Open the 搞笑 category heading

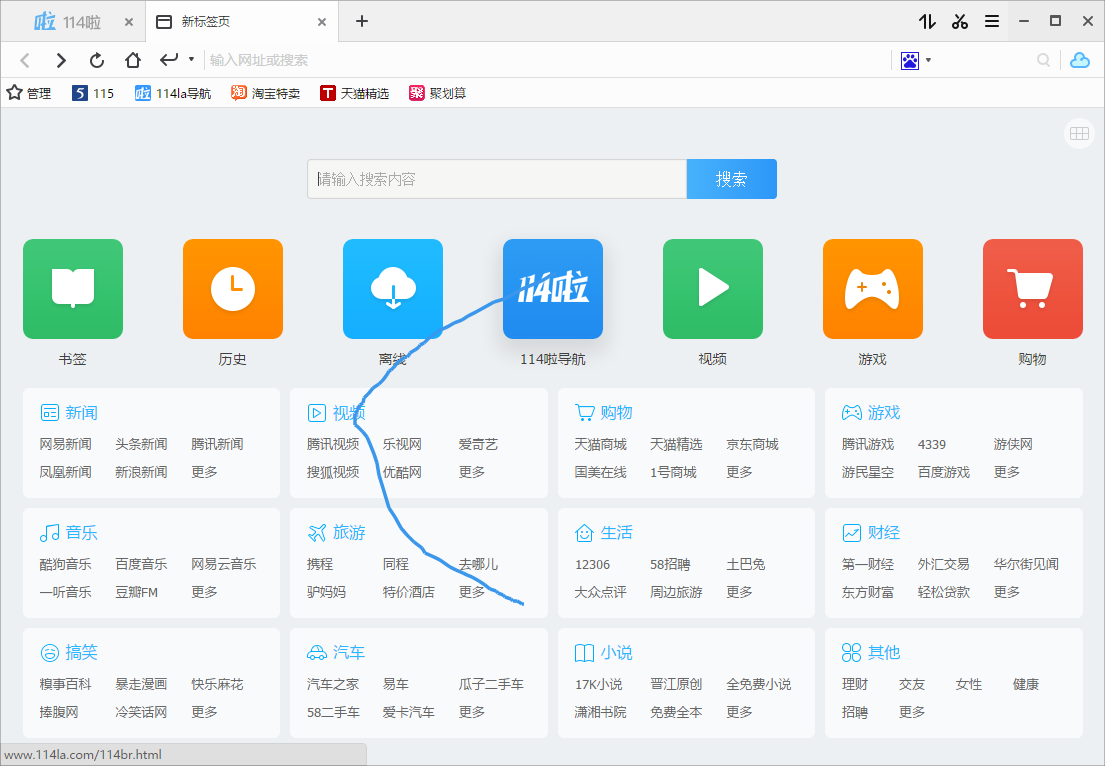click(69, 652)
